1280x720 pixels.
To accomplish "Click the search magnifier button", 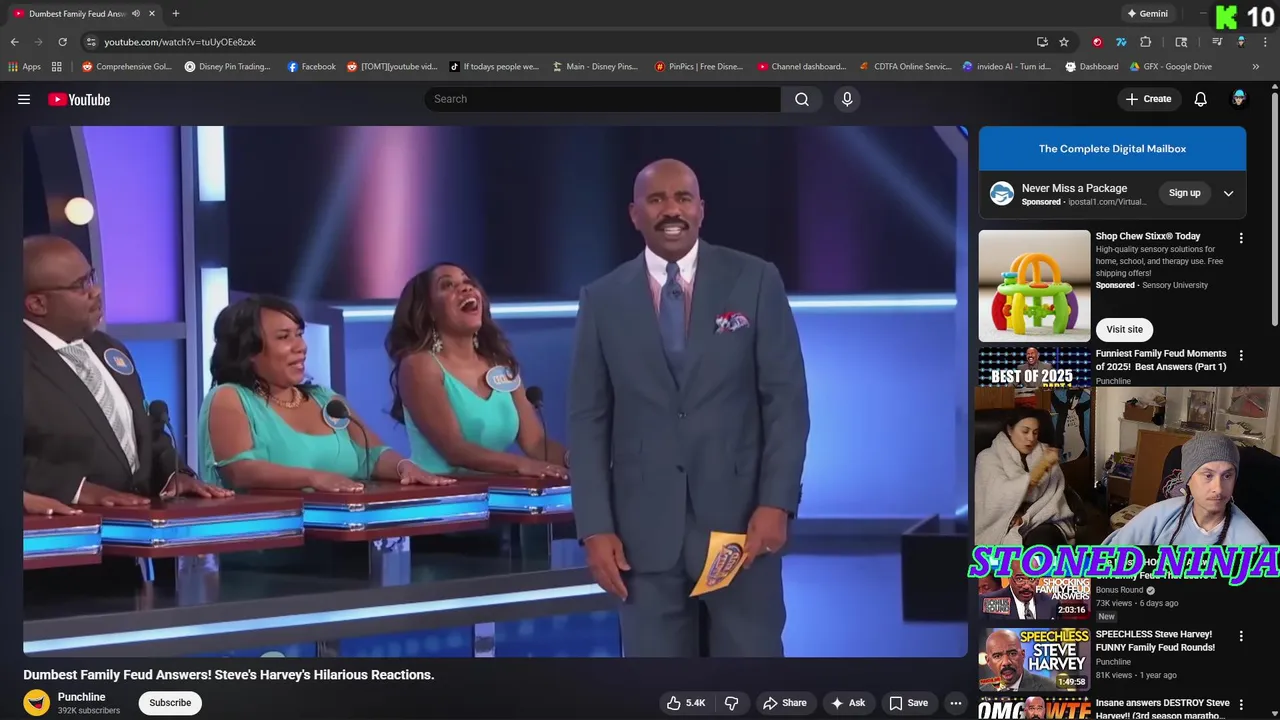I will point(802,99).
